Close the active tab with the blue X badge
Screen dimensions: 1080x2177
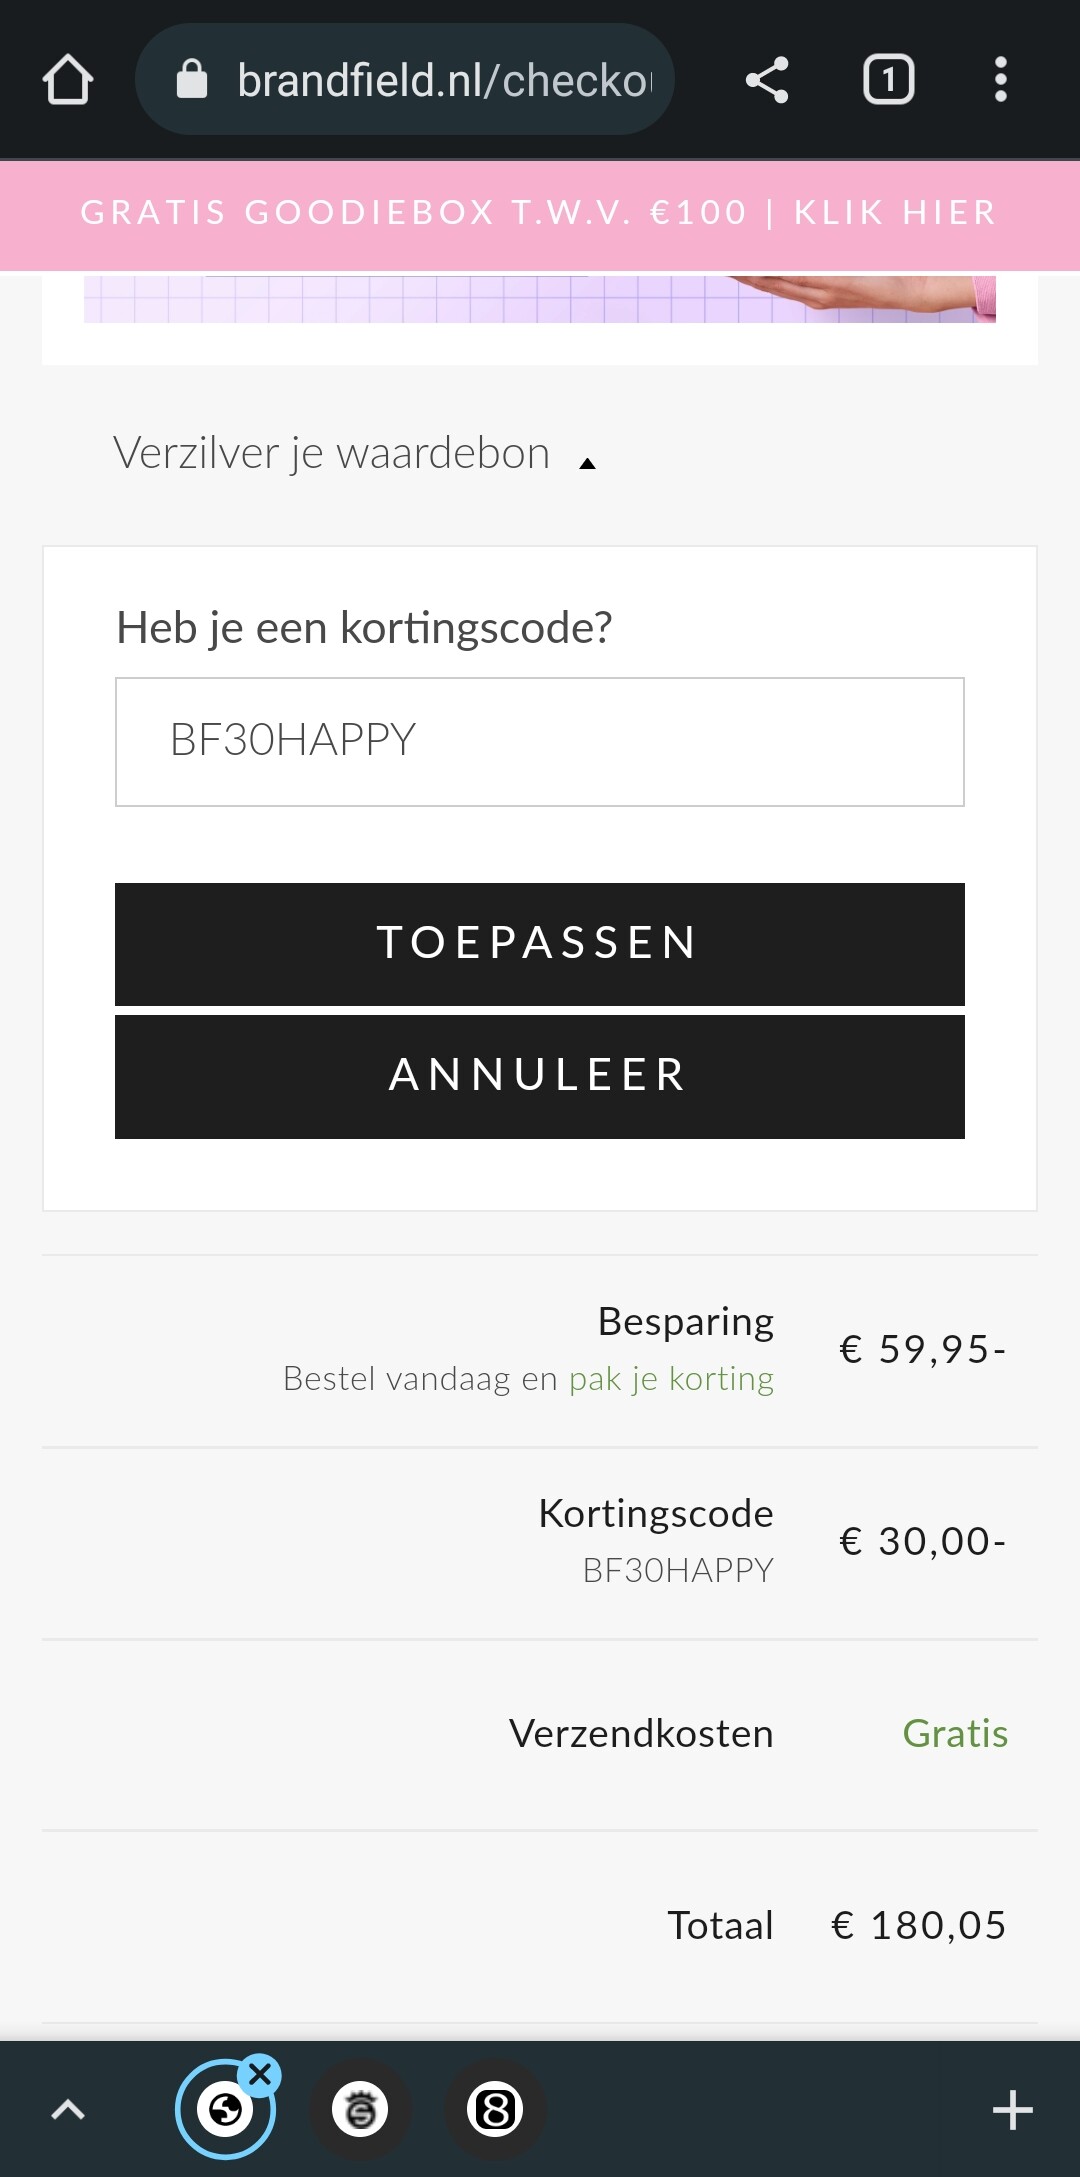pyautogui.click(x=260, y=2075)
